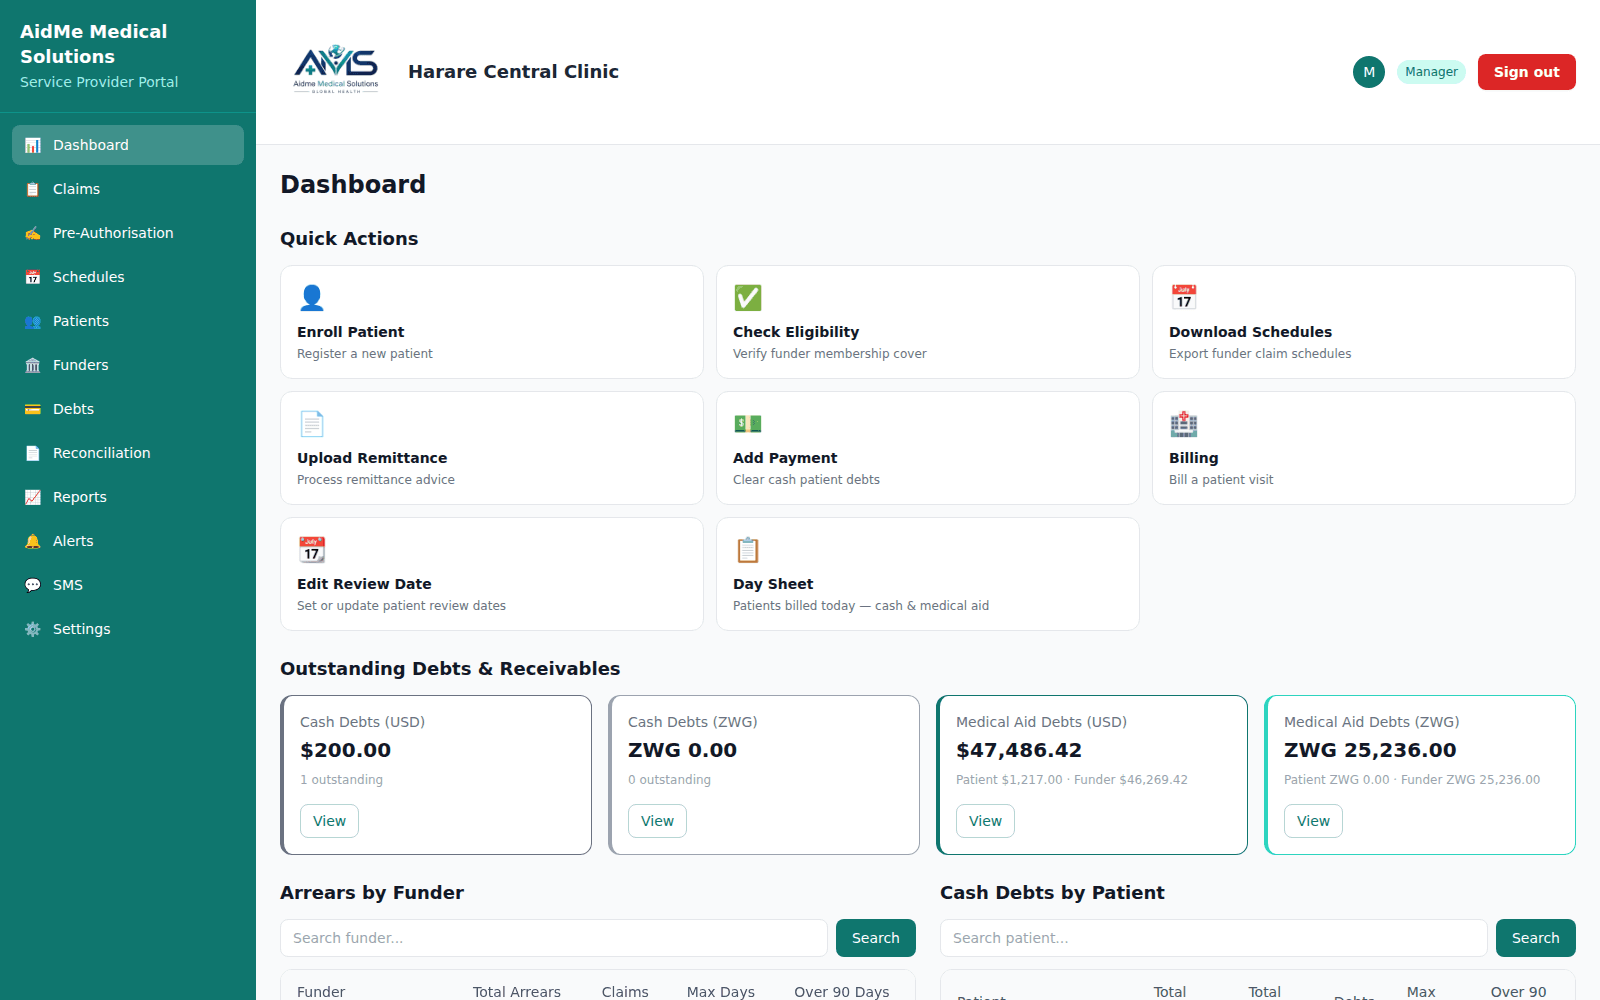Click the Billing hospital icon
This screenshot has width=1600, height=1000.
[x=1184, y=424]
